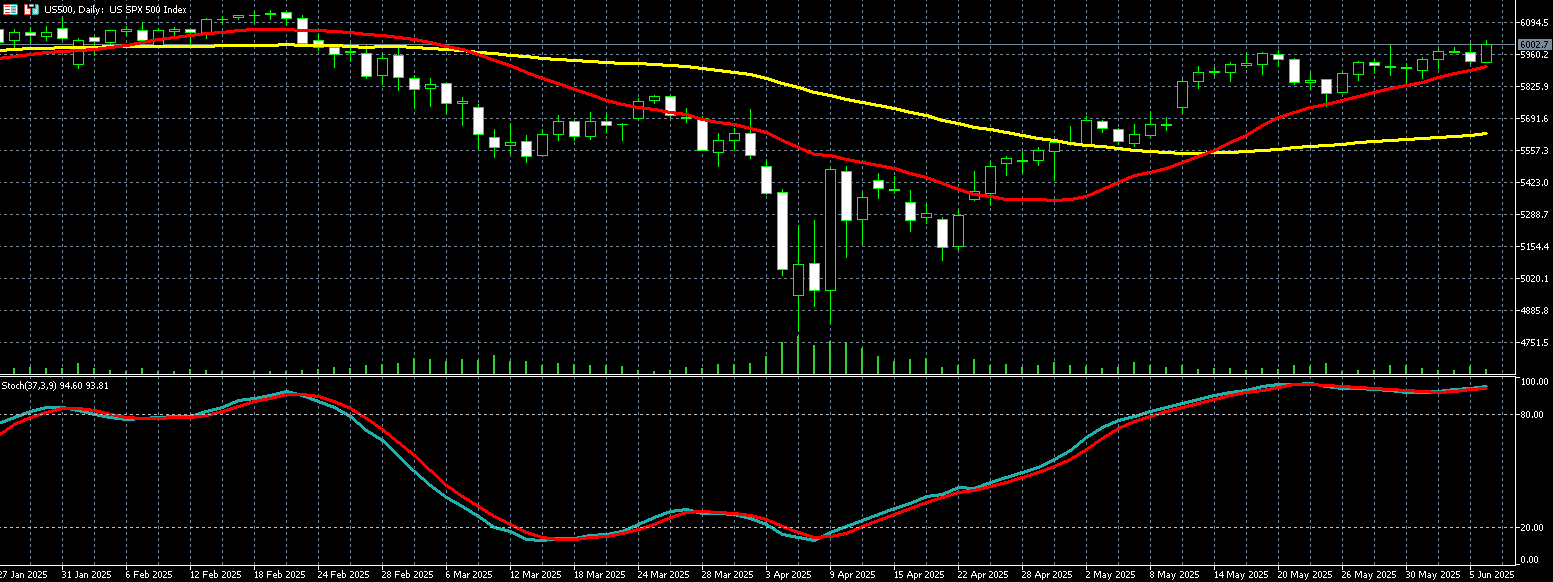Image resolution: width=1553 pixels, height=582 pixels.
Task: Click the '30 May 2025' date label
Action: coord(1431,575)
